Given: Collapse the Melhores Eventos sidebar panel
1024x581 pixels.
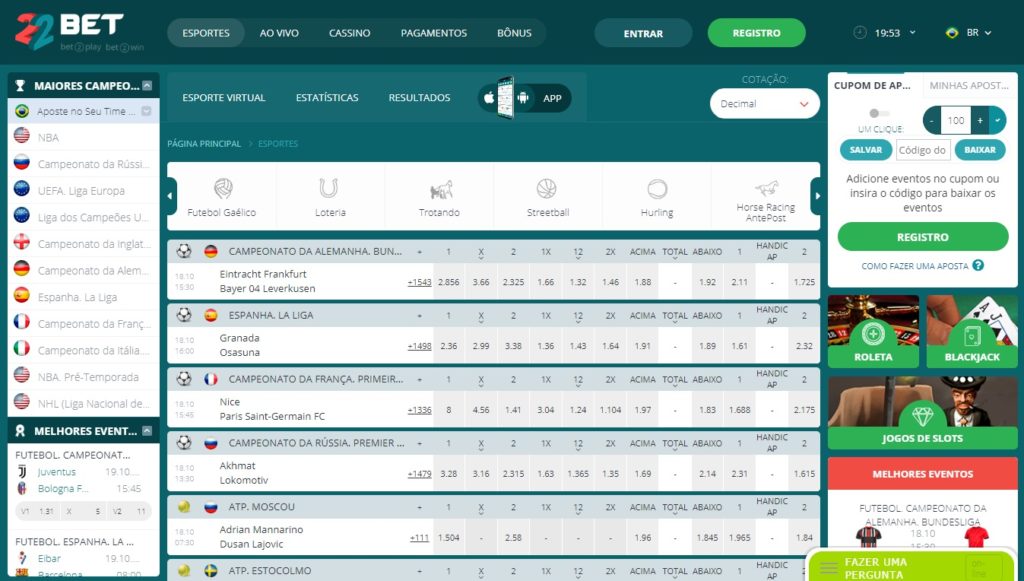Looking at the screenshot, I should 147,431.
